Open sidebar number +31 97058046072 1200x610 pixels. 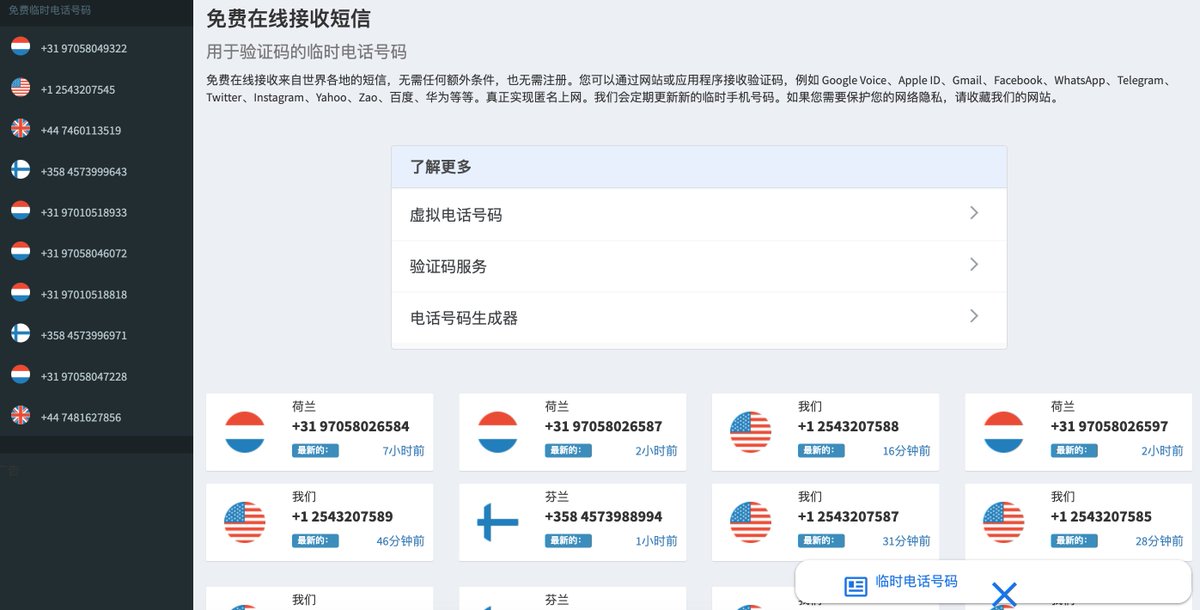tap(84, 253)
